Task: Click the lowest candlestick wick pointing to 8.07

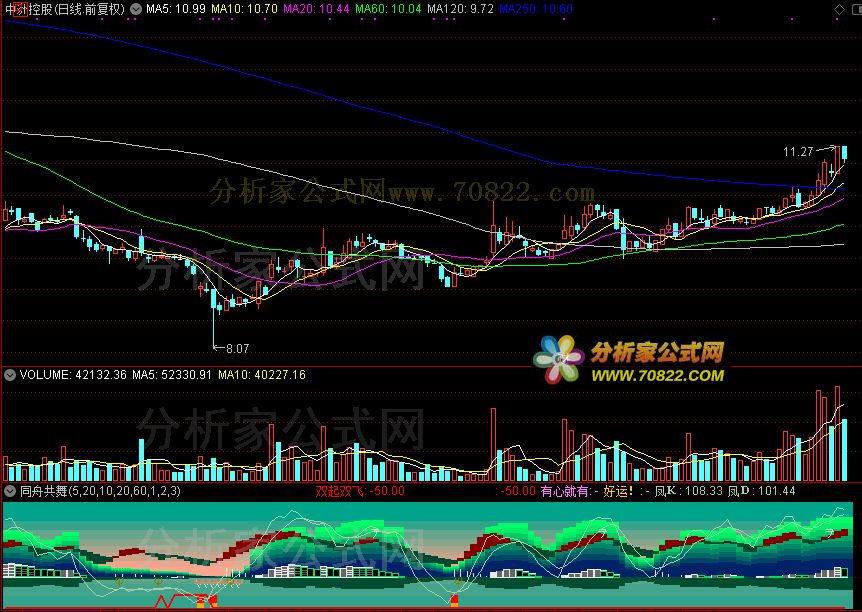Action: pyautogui.click(x=213, y=329)
